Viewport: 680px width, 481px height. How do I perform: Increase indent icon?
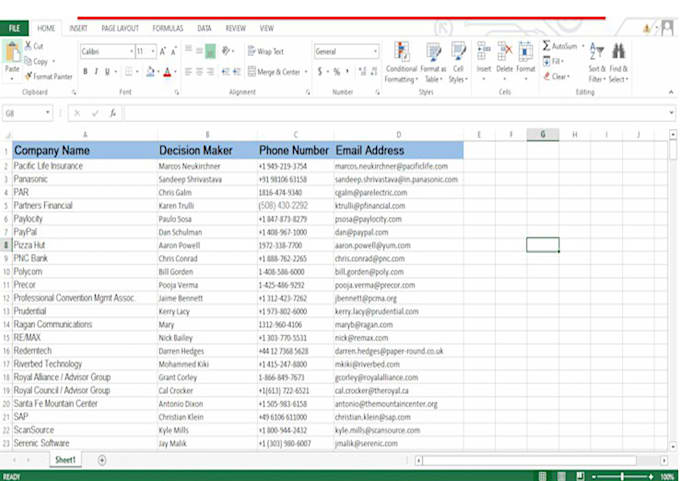236,72
